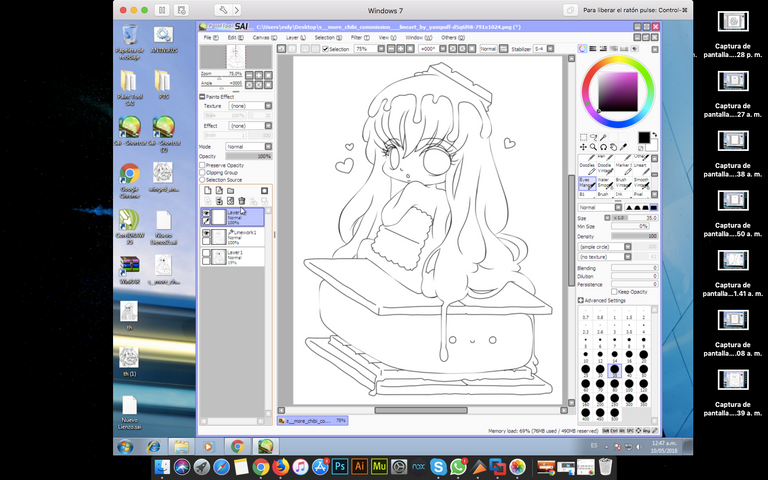The width and height of the screenshot is (768, 480).
Task: Select the Selection Source radio button
Action: pos(202,180)
